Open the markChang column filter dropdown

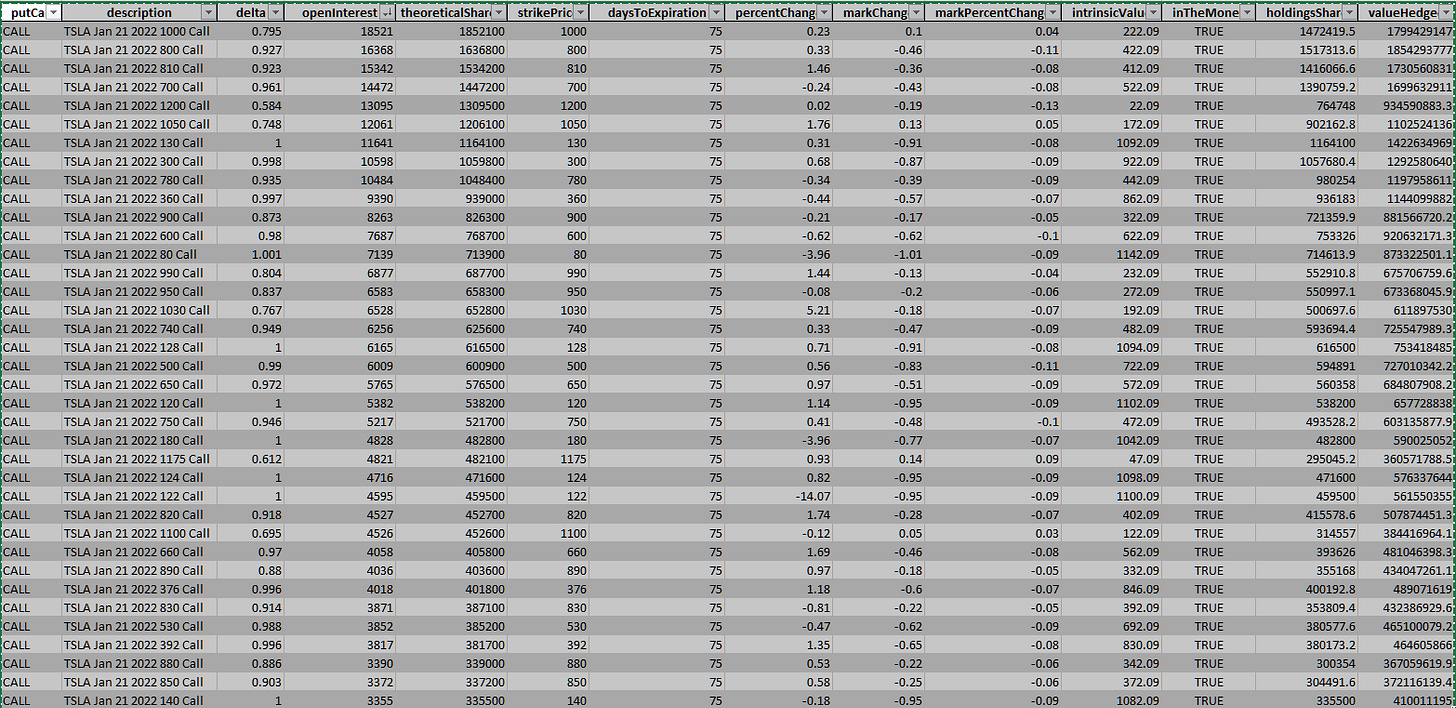pyautogui.click(x=915, y=13)
